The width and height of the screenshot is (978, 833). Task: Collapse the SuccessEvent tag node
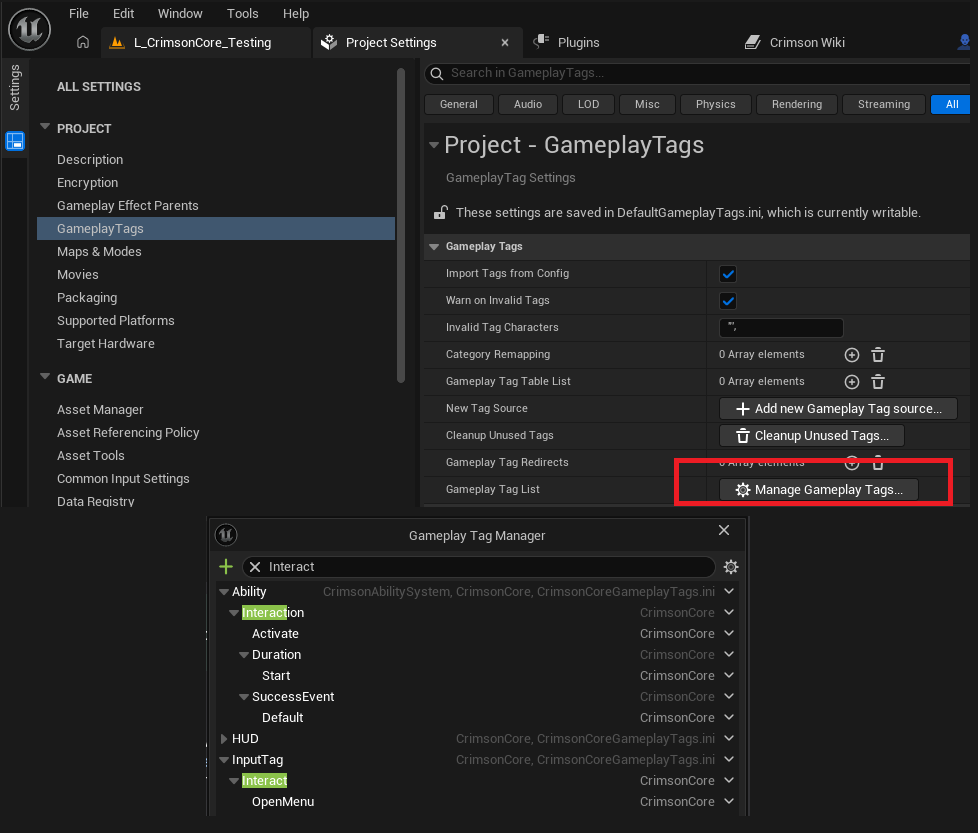pyautogui.click(x=244, y=697)
